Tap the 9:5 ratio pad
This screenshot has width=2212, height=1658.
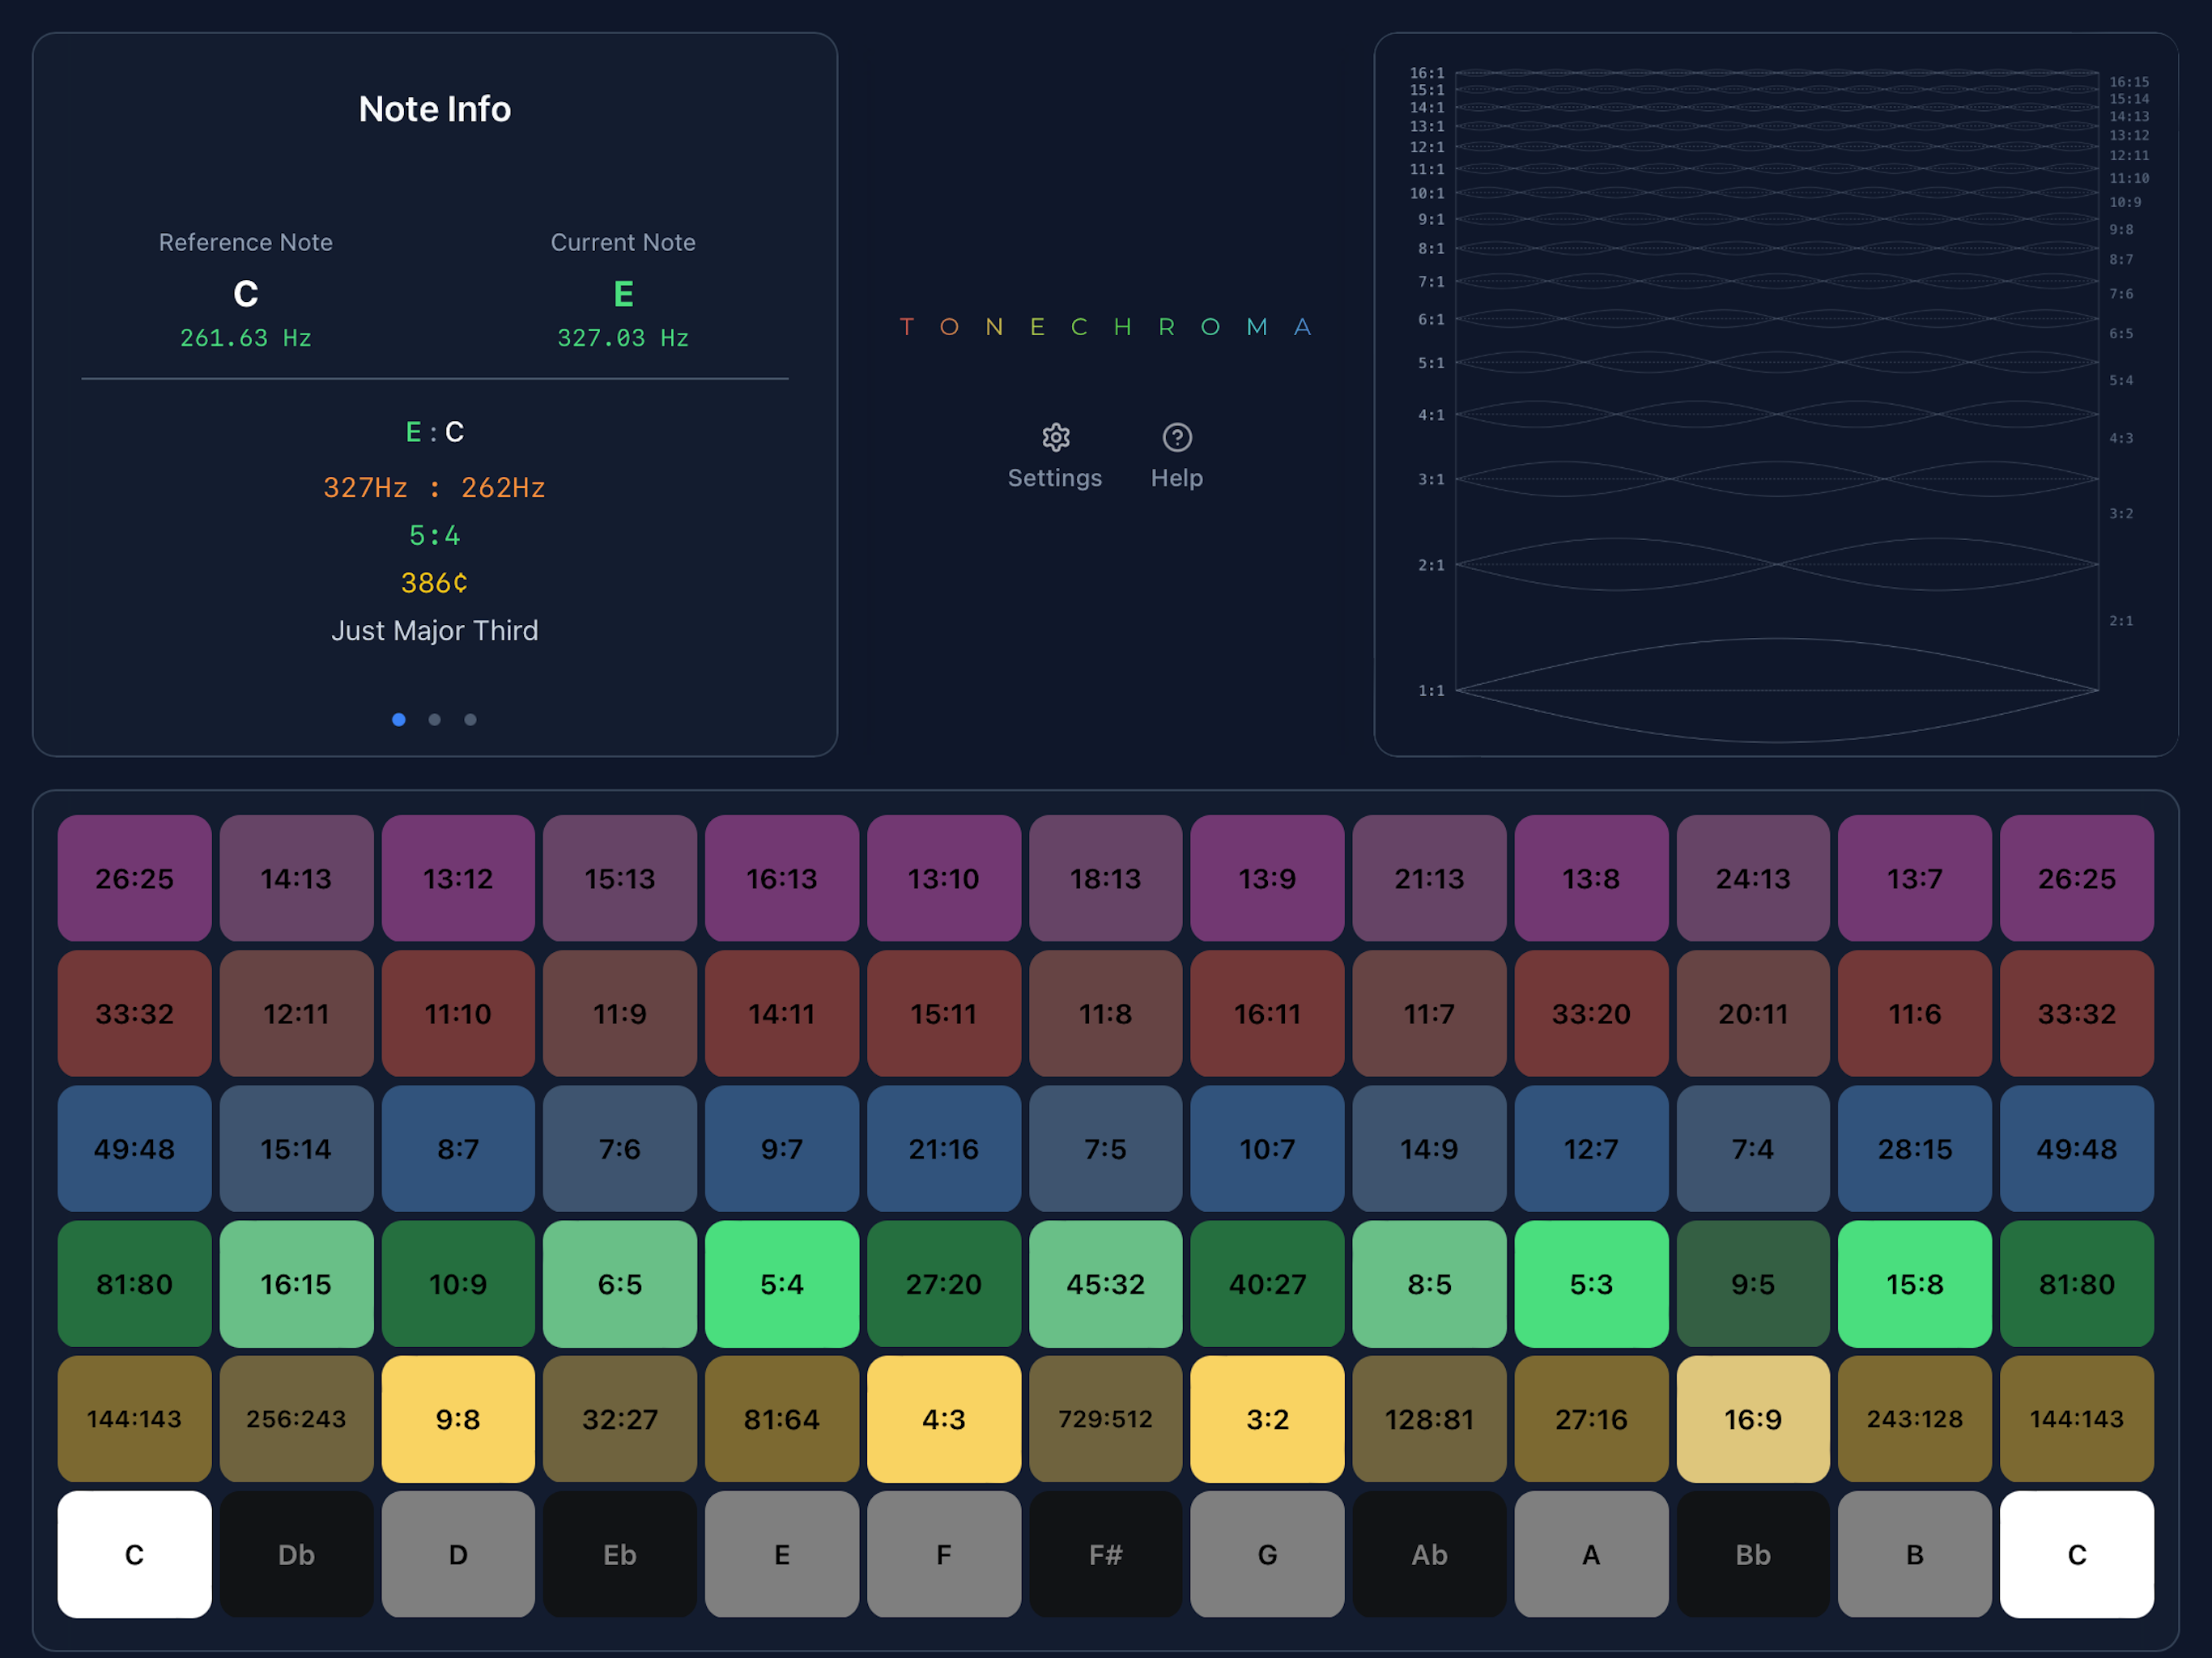(x=1753, y=1283)
